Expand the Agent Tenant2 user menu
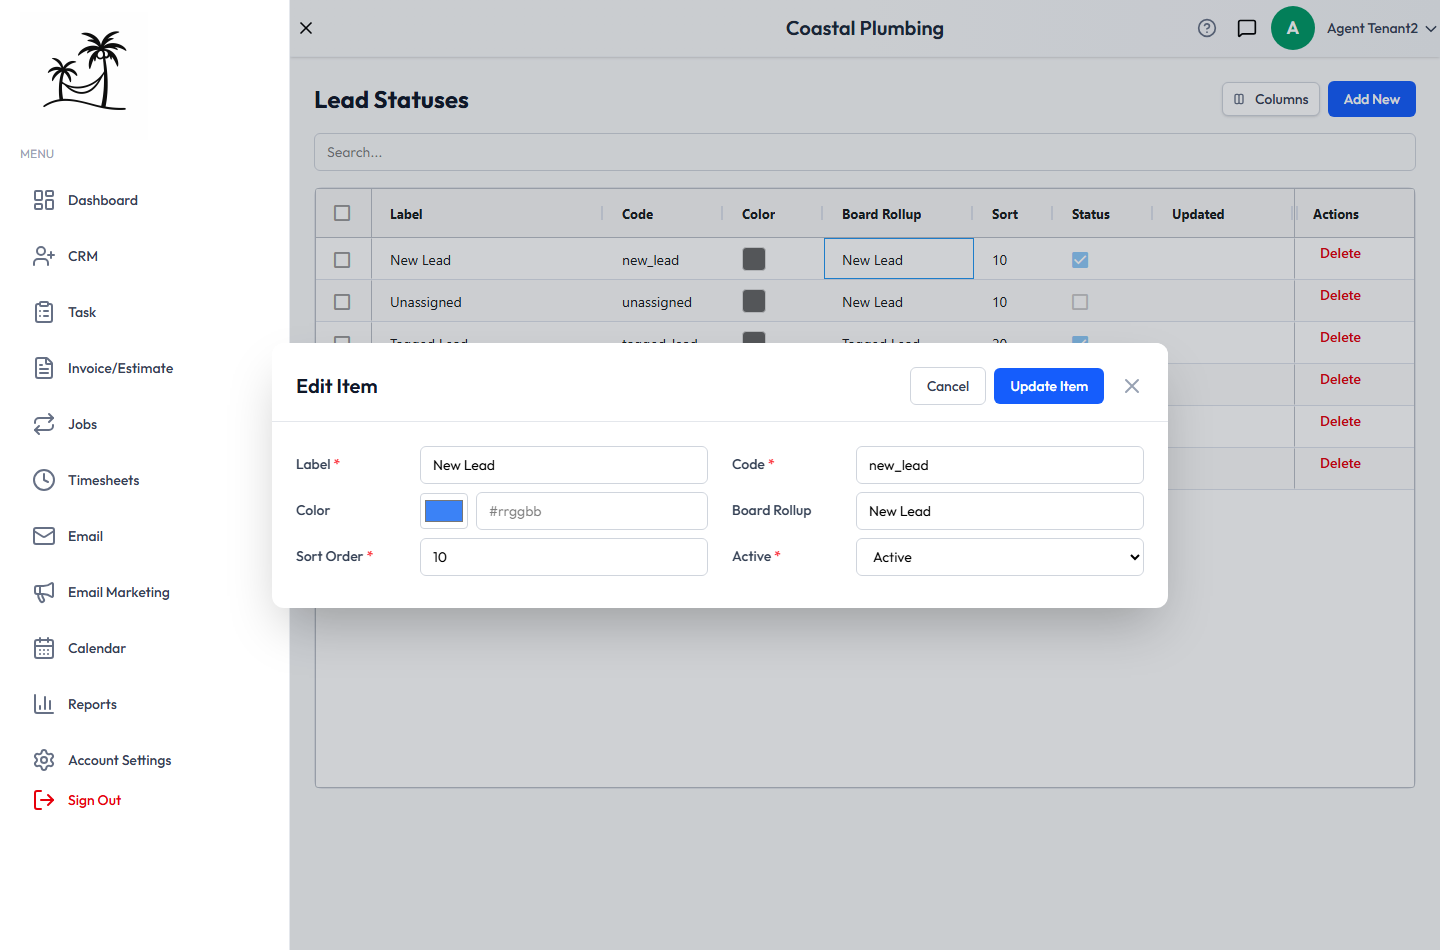Image resolution: width=1440 pixels, height=950 pixels. (1381, 28)
